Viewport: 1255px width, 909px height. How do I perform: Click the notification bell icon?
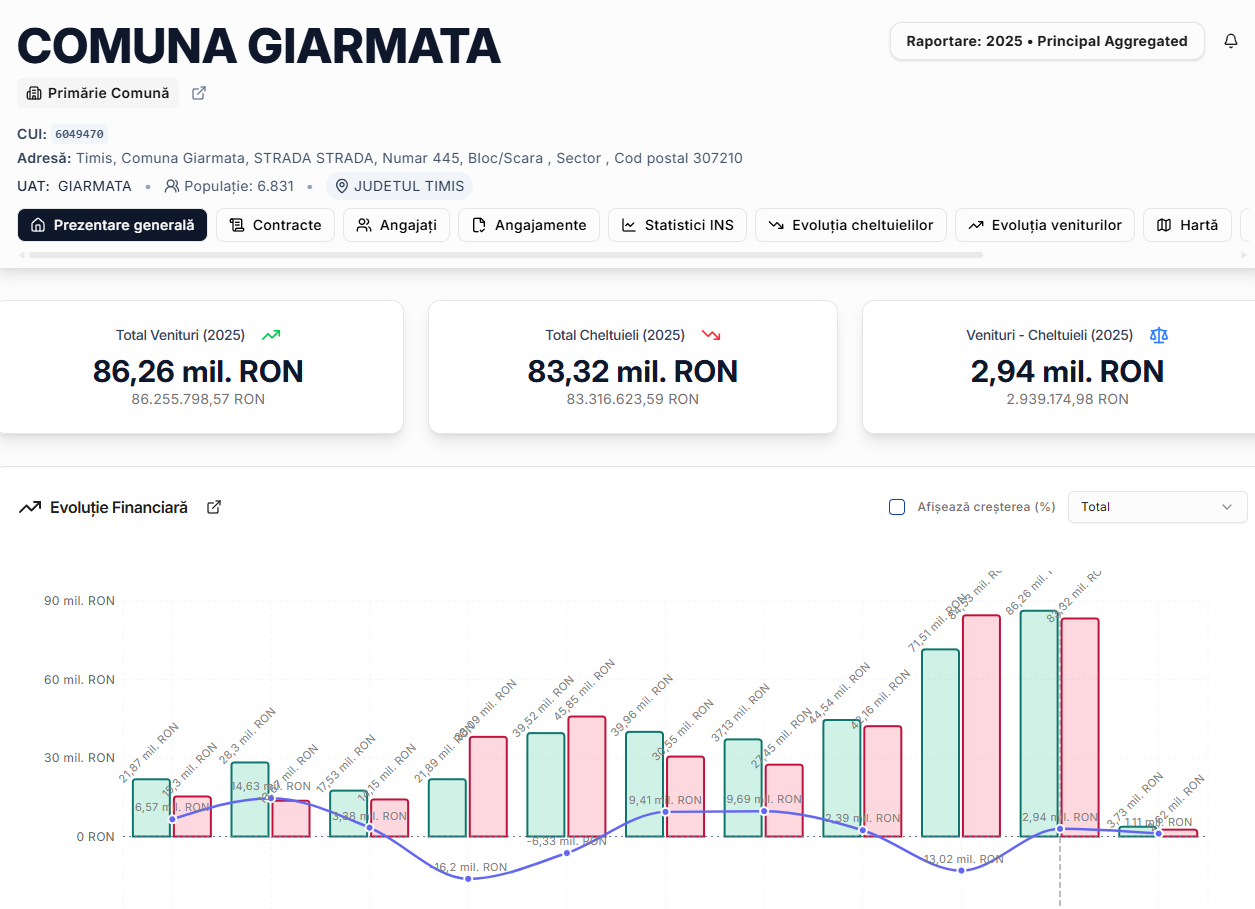click(x=1231, y=41)
